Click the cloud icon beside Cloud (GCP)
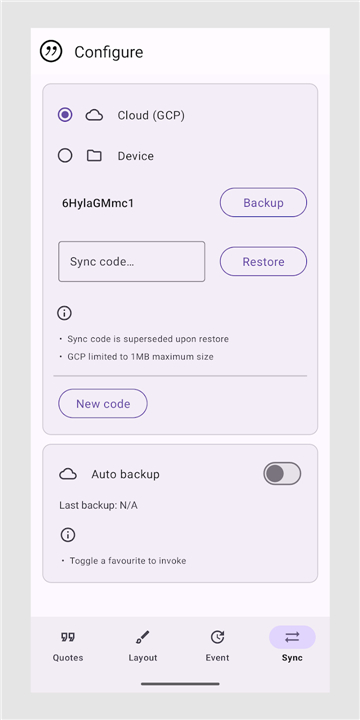The width and height of the screenshot is (360, 720). click(x=94, y=115)
